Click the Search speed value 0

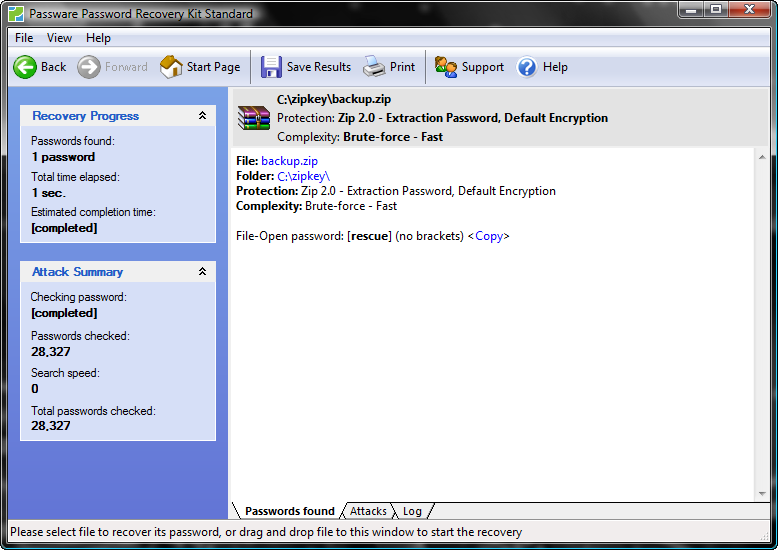point(35,389)
